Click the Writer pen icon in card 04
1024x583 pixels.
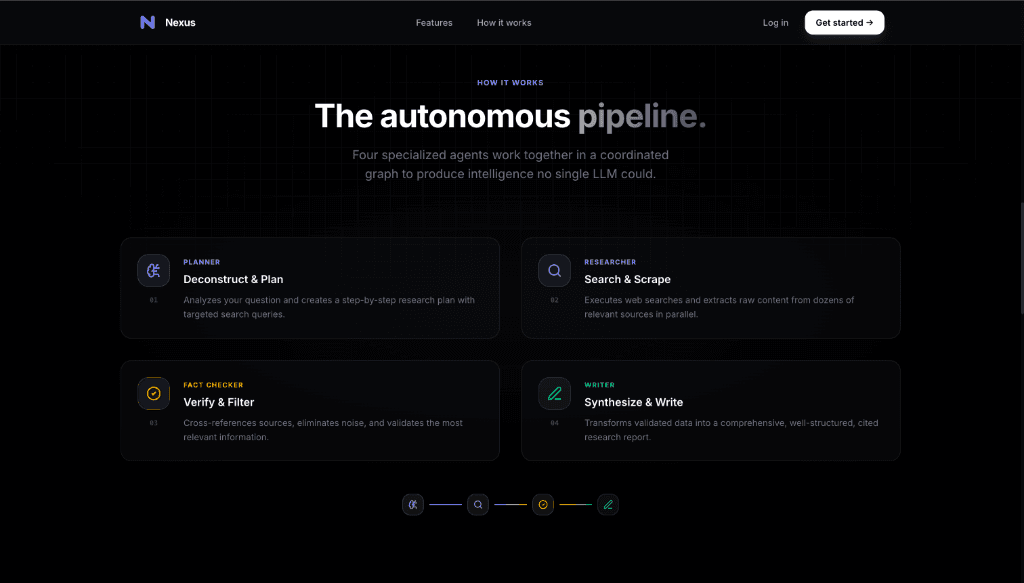tap(554, 394)
